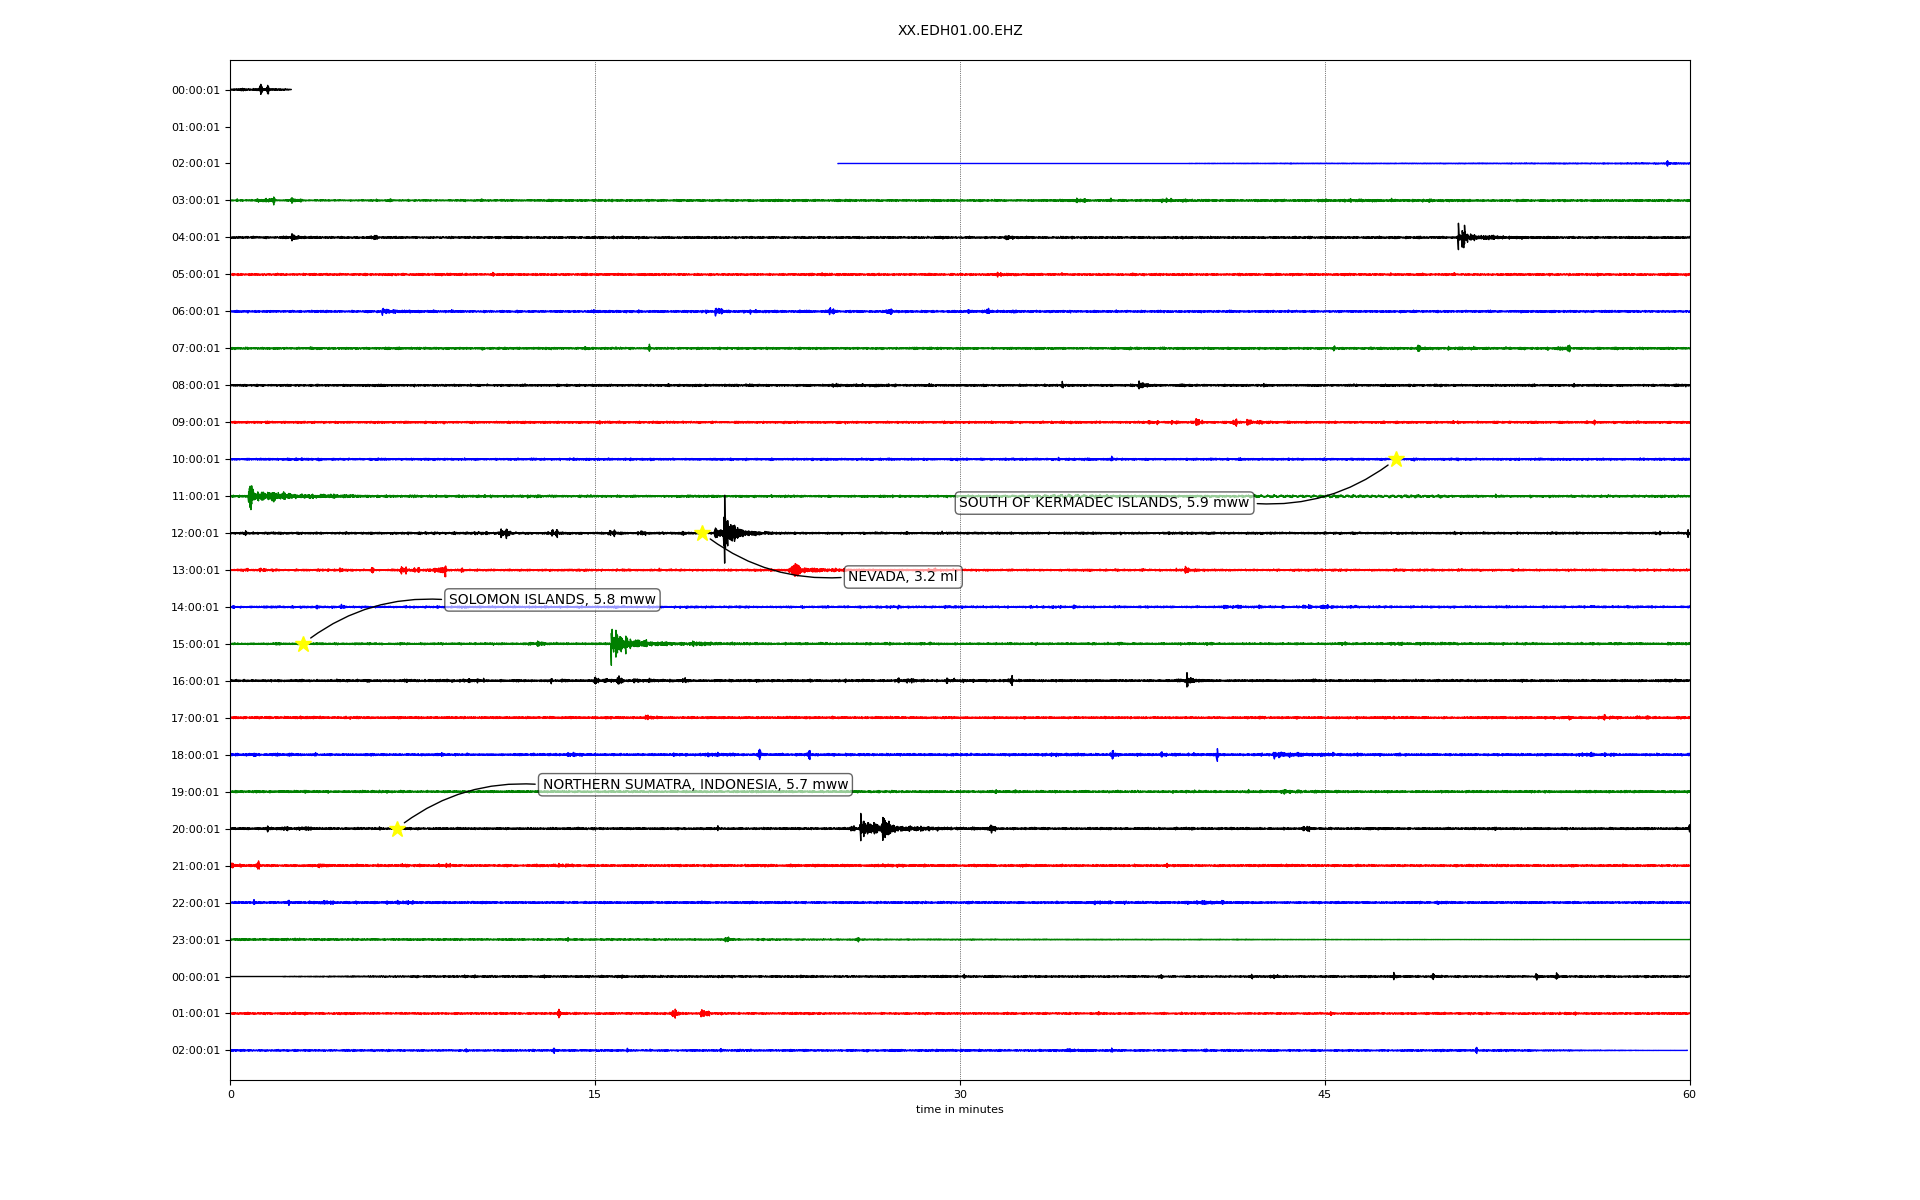Click the Solomon Islands yellow star marker
1920x1200 pixels.
point(303,644)
